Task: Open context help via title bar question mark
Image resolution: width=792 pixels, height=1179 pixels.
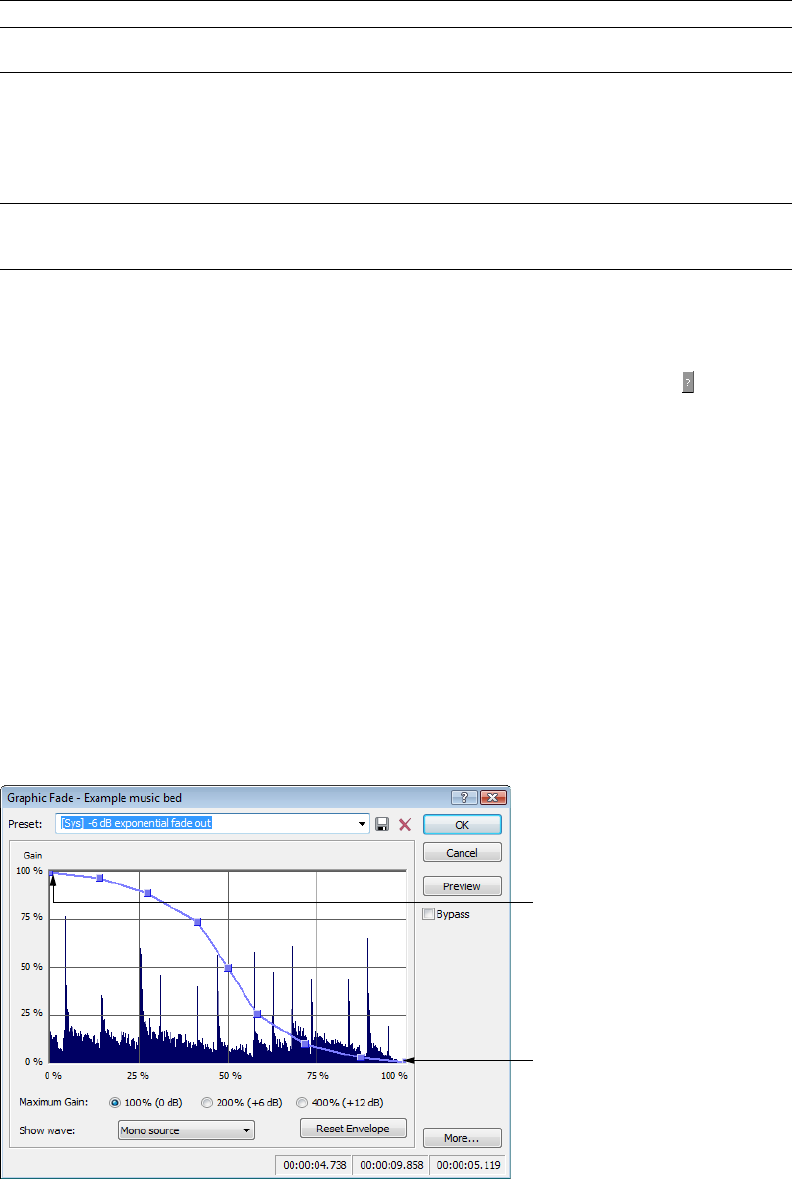Action: (464, 797)
